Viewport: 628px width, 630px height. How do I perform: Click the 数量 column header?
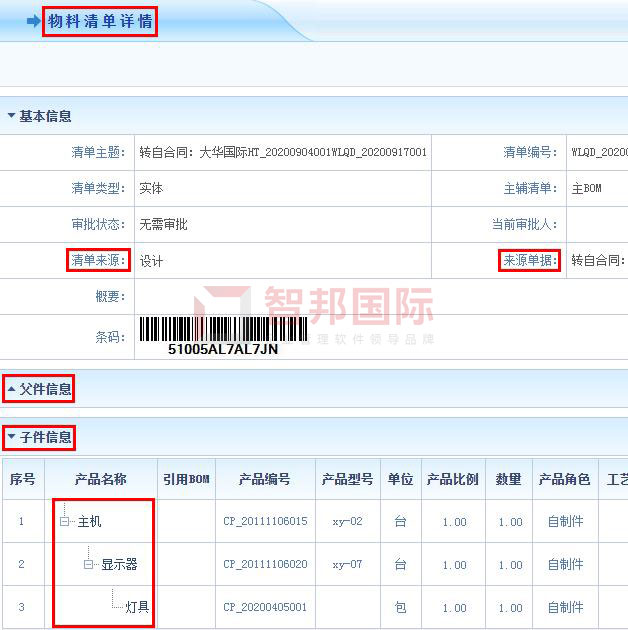[508, 479]
